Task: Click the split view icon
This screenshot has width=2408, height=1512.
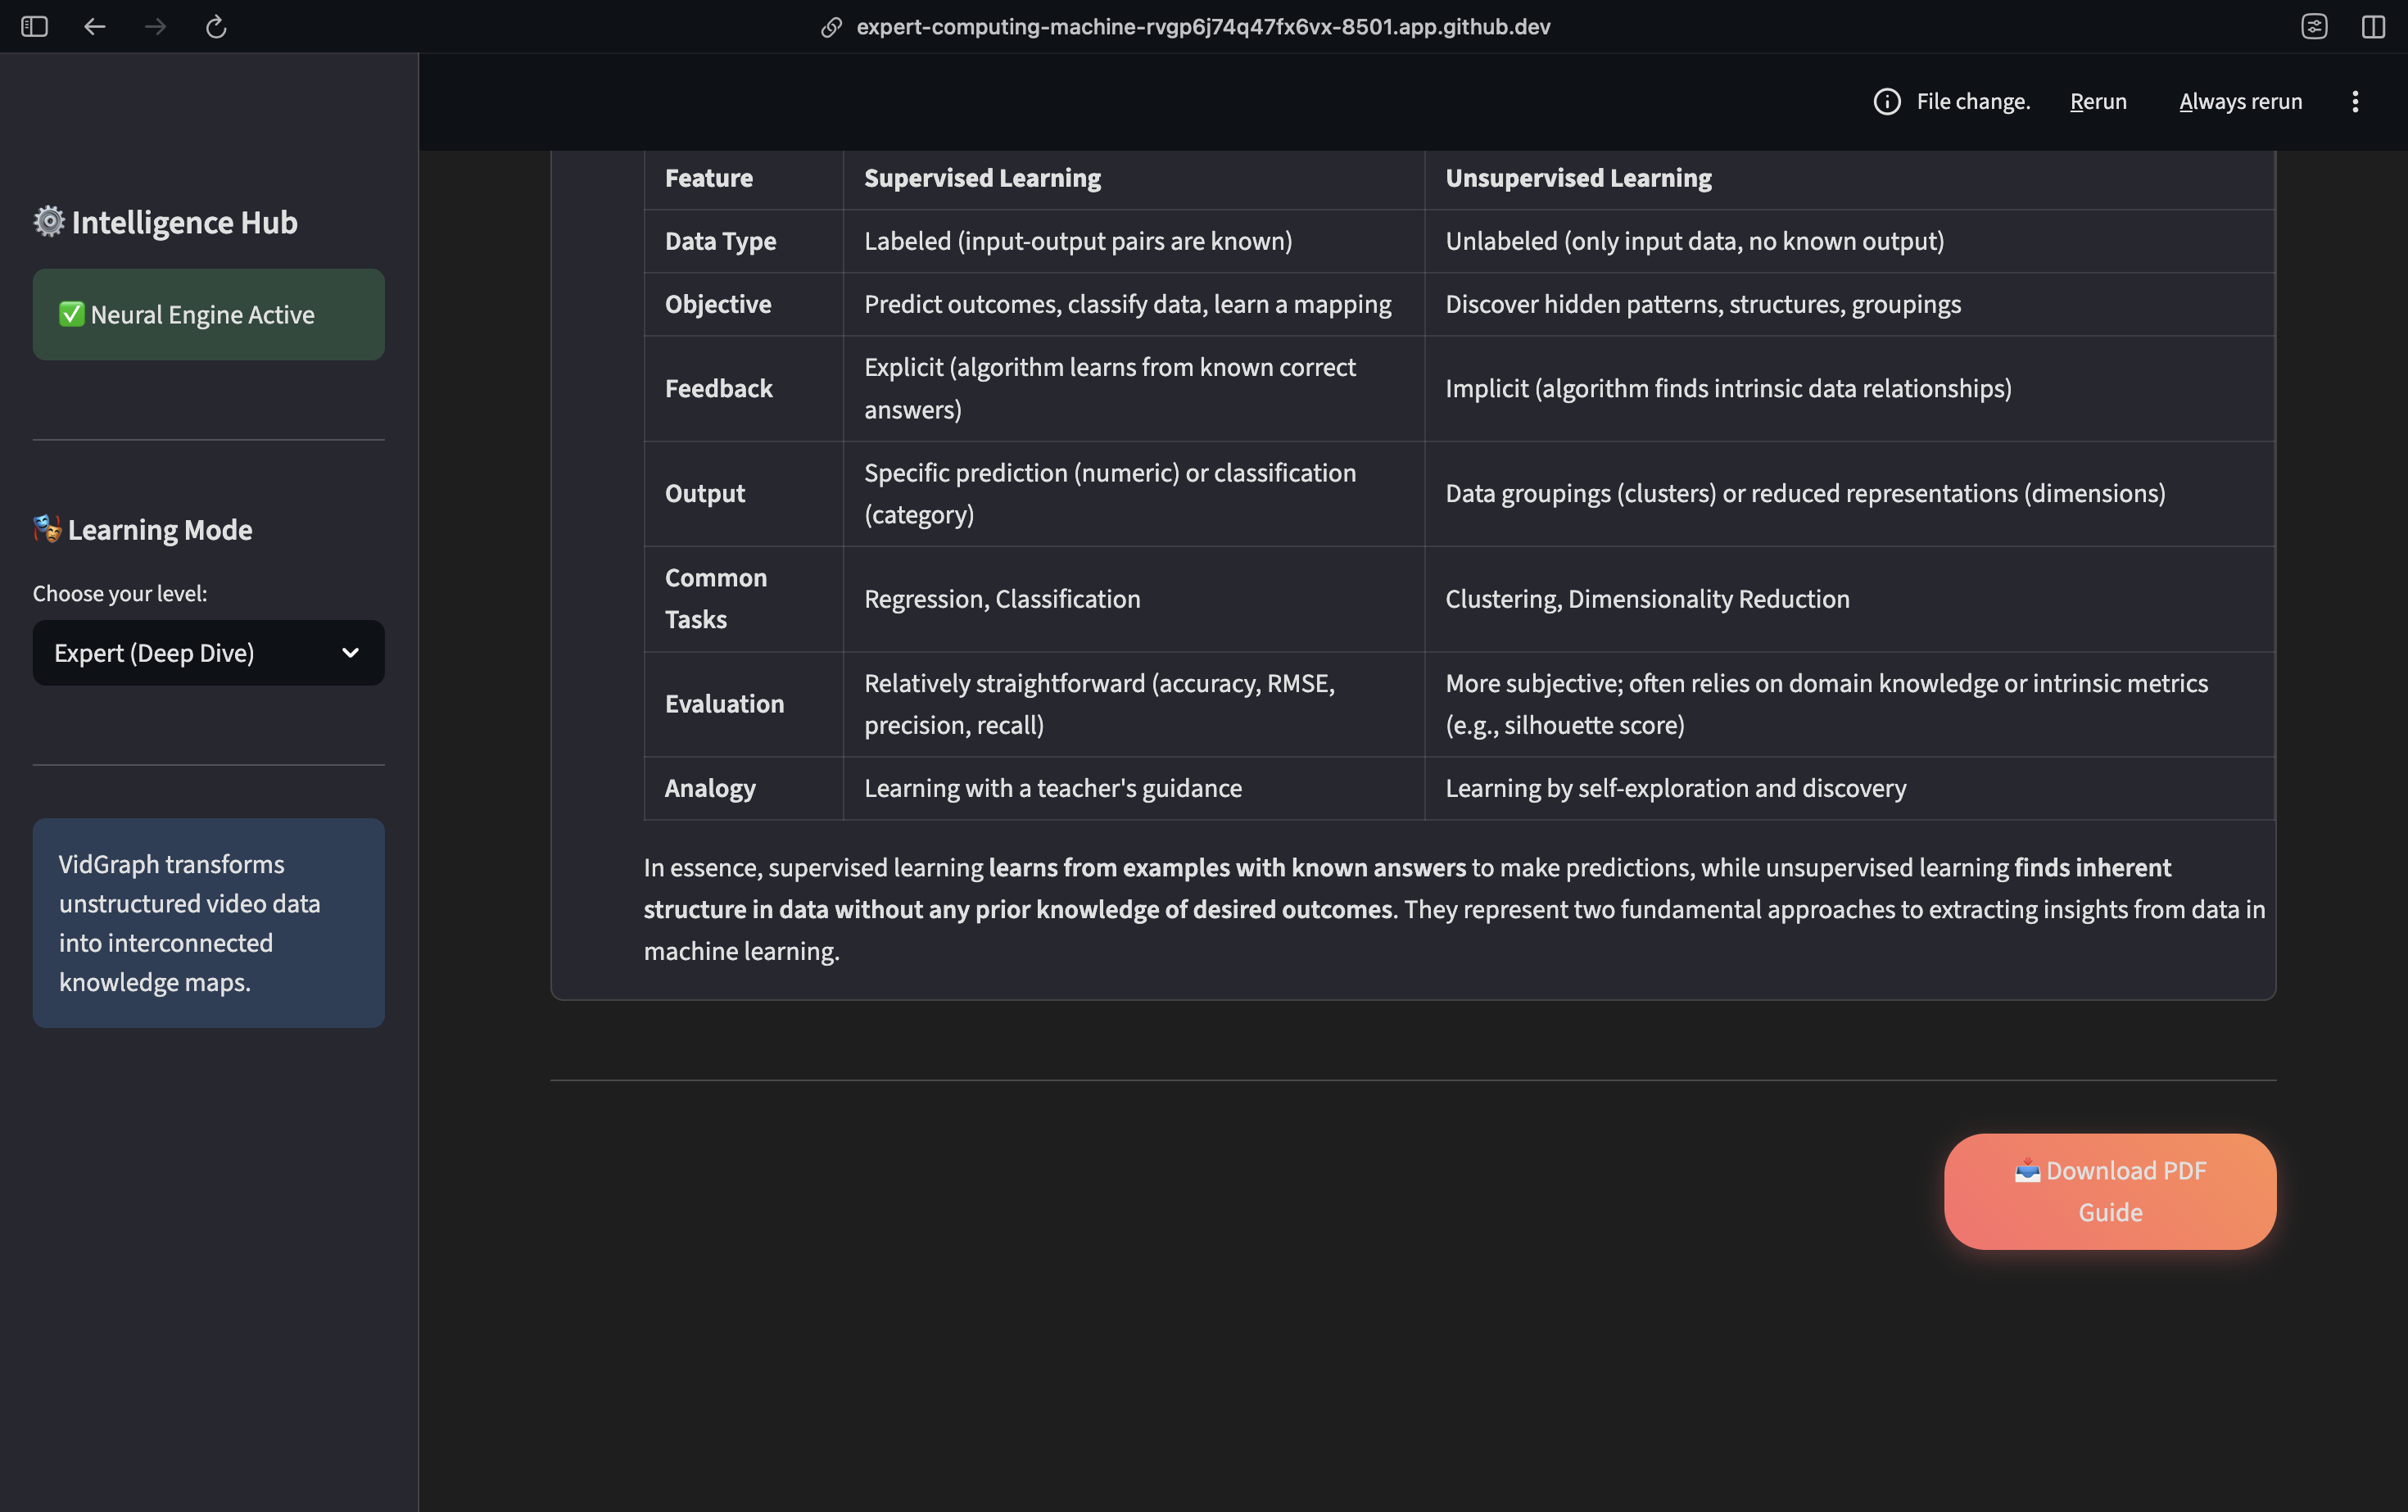Action: tap(2373, 27)
